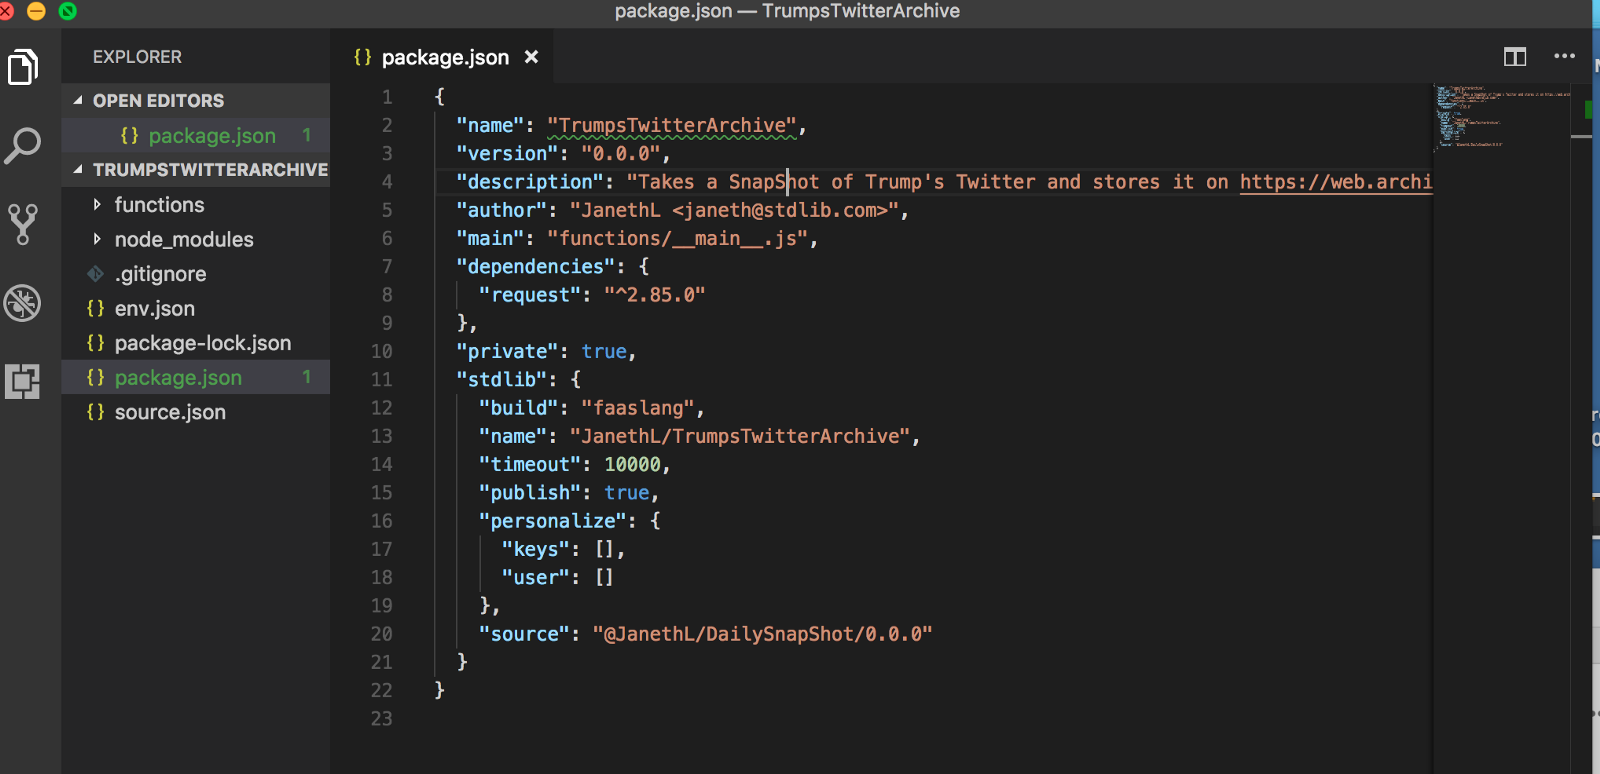Click the "timeout": 10000 line

tap(575, 464)
